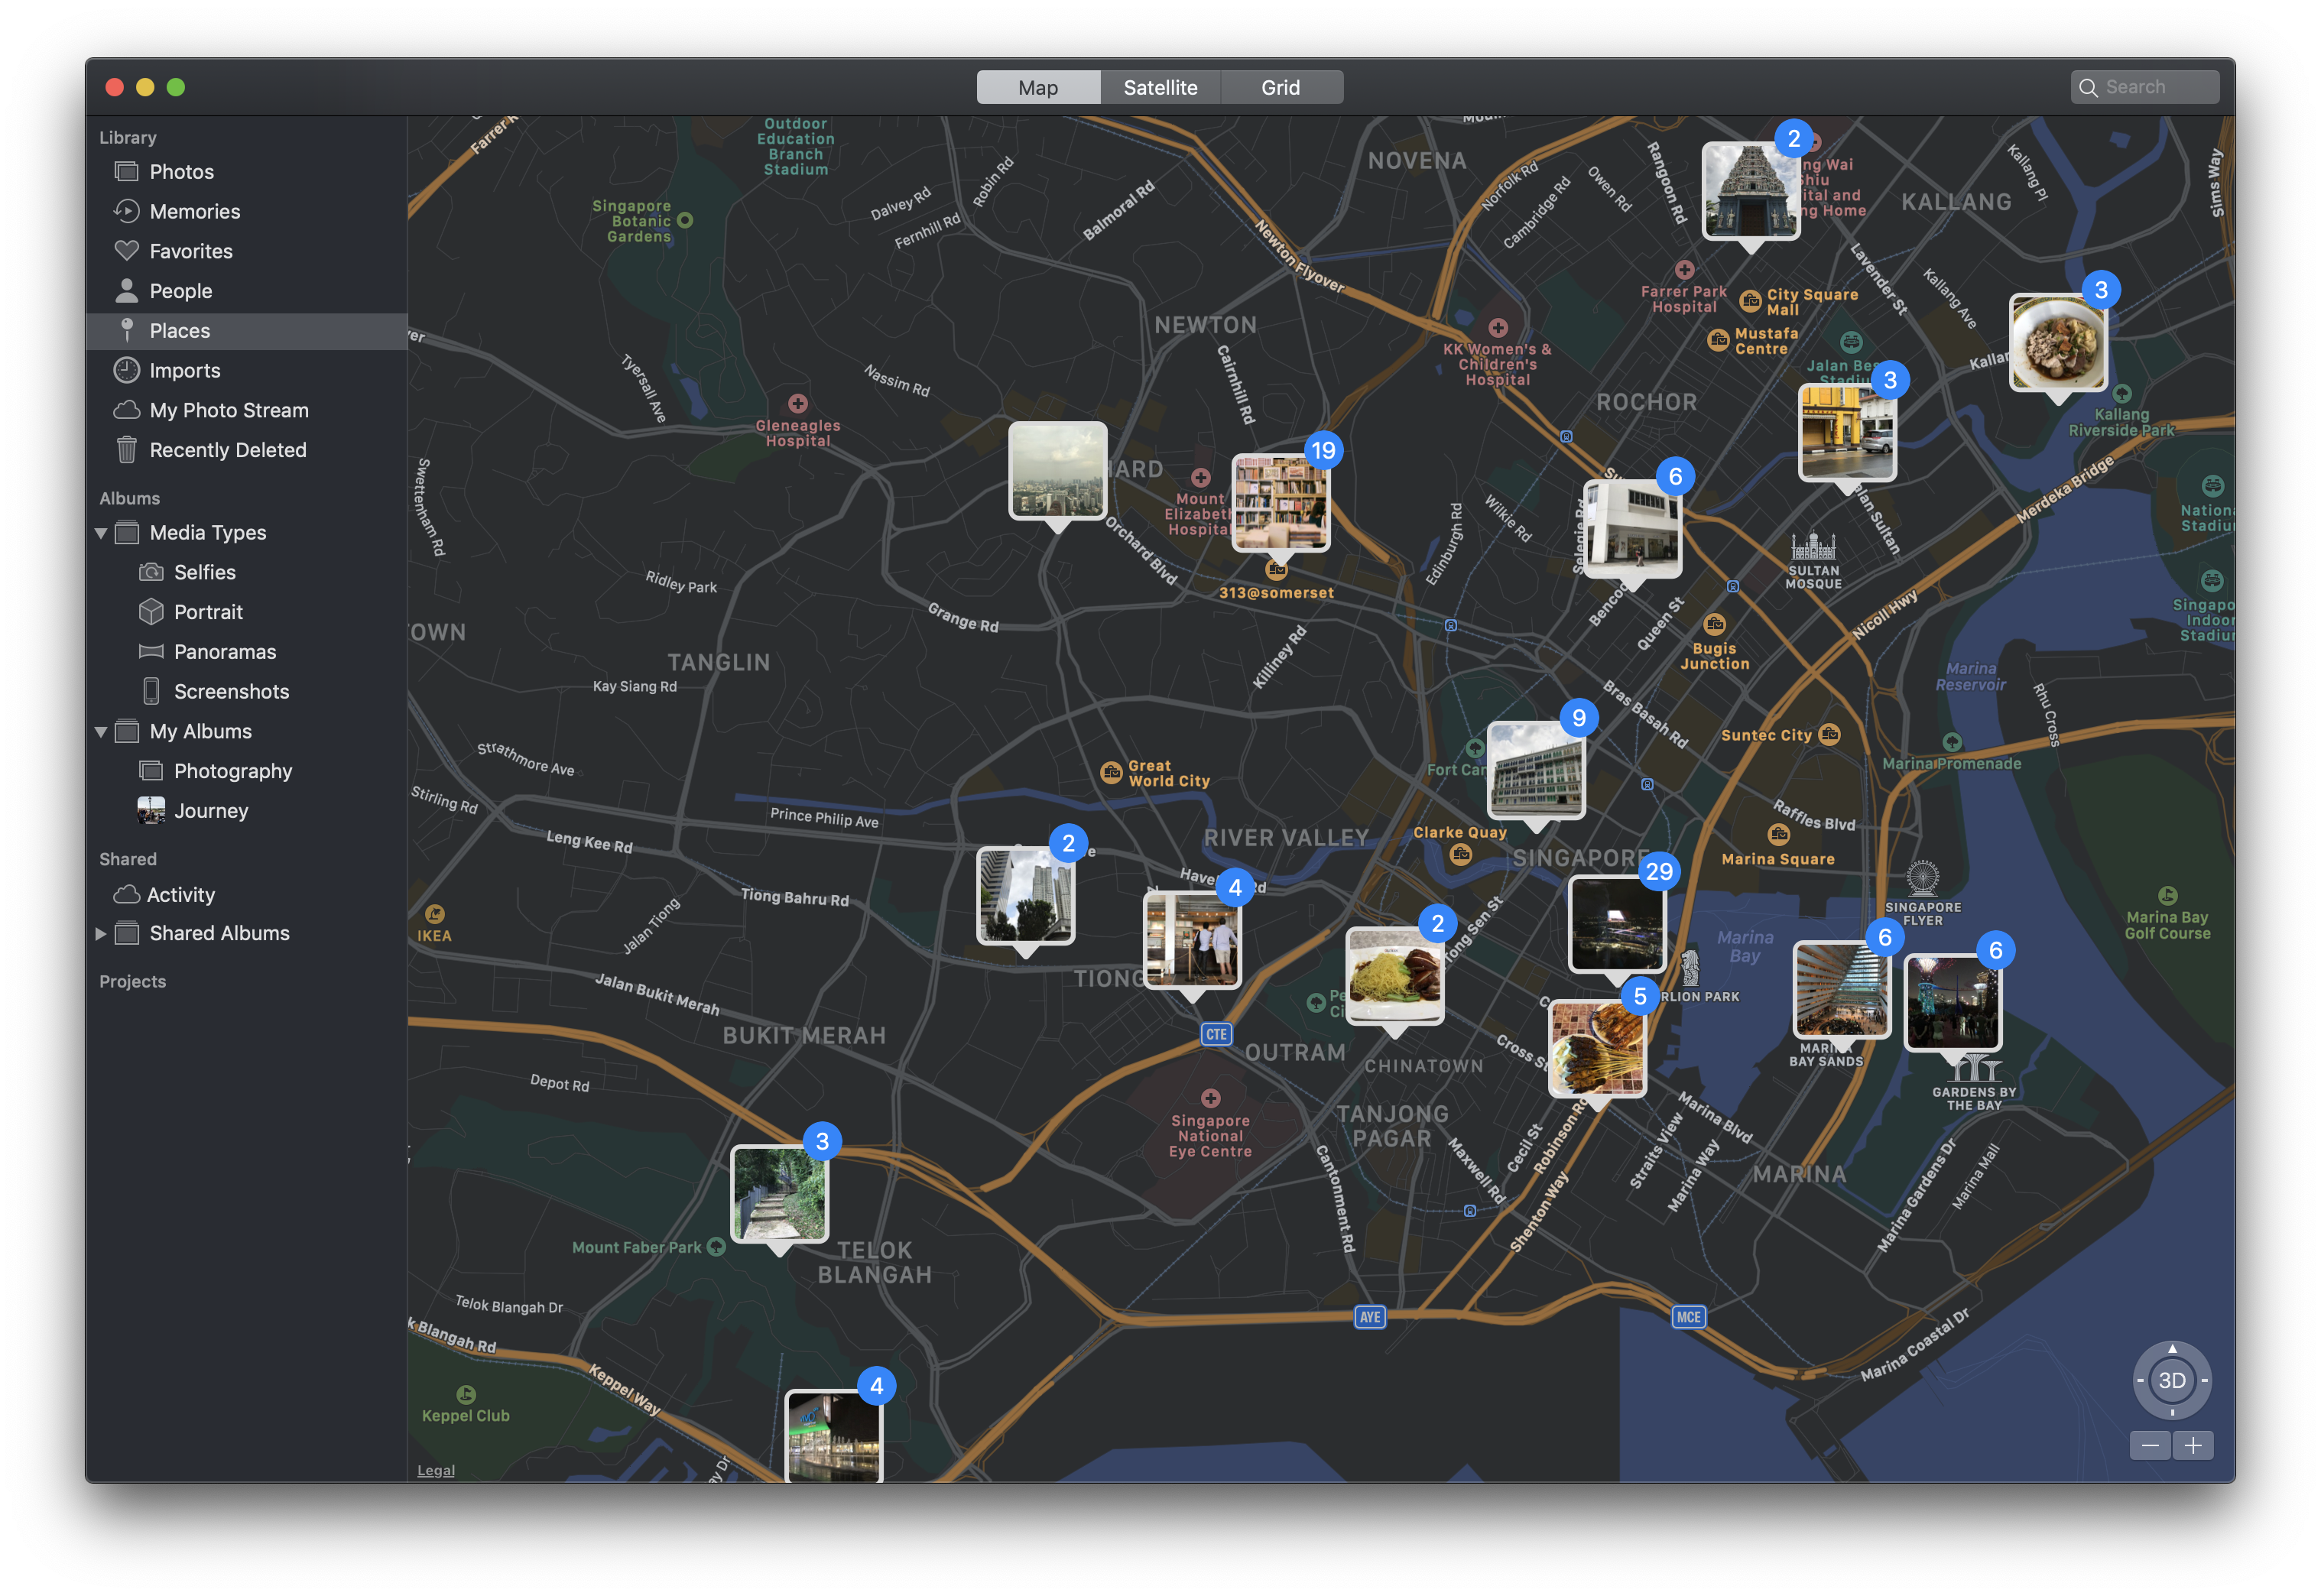Click the My Photo Stream cloud icon
The height and width of the screenshot is (1596, 2321).
click(126, 410)
